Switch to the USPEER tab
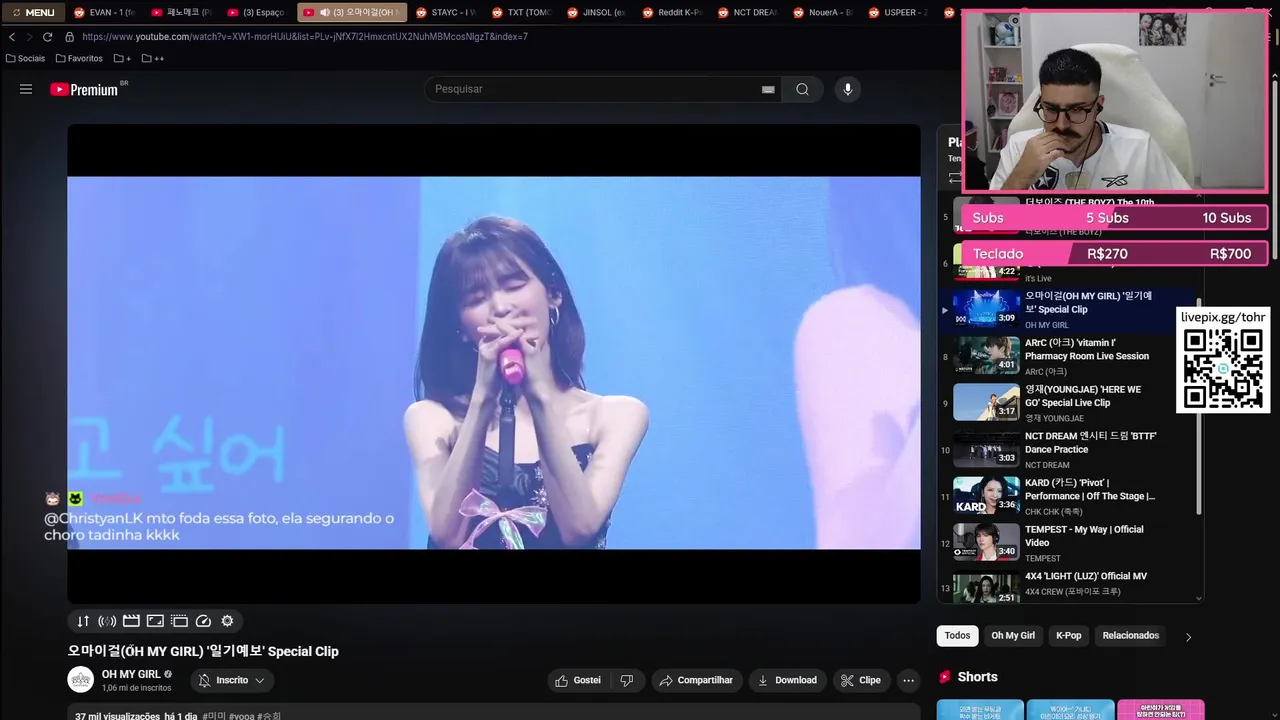Screen dimensions: 1280x720 pos(898,12)
